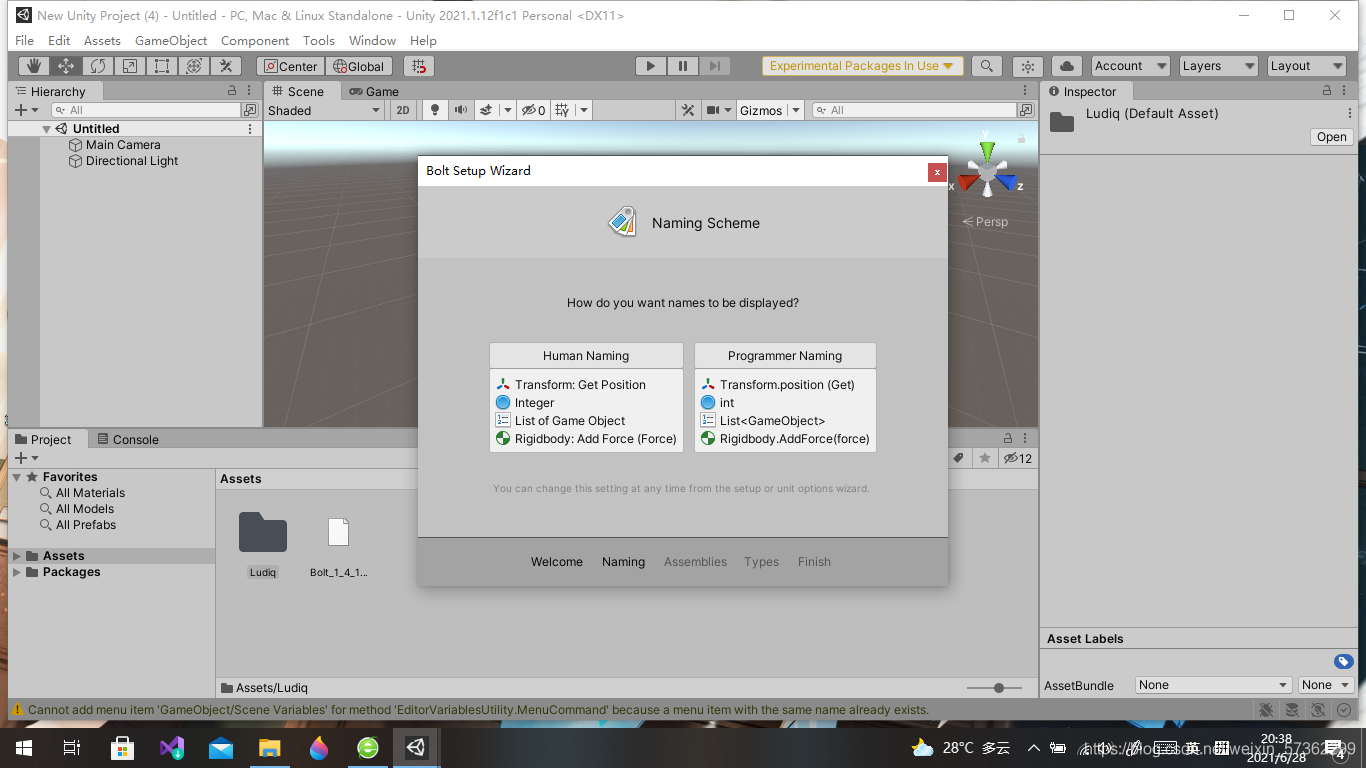
Task: Toggle Global handle rotation button
Action: [x=358, y=66]
